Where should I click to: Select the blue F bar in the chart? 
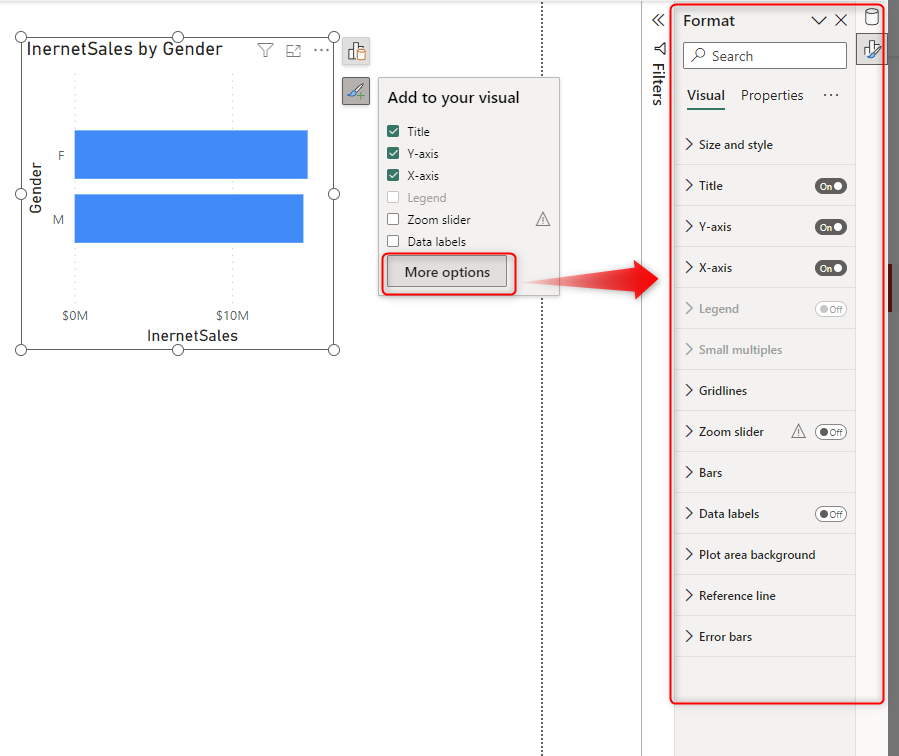coord(190,154)
